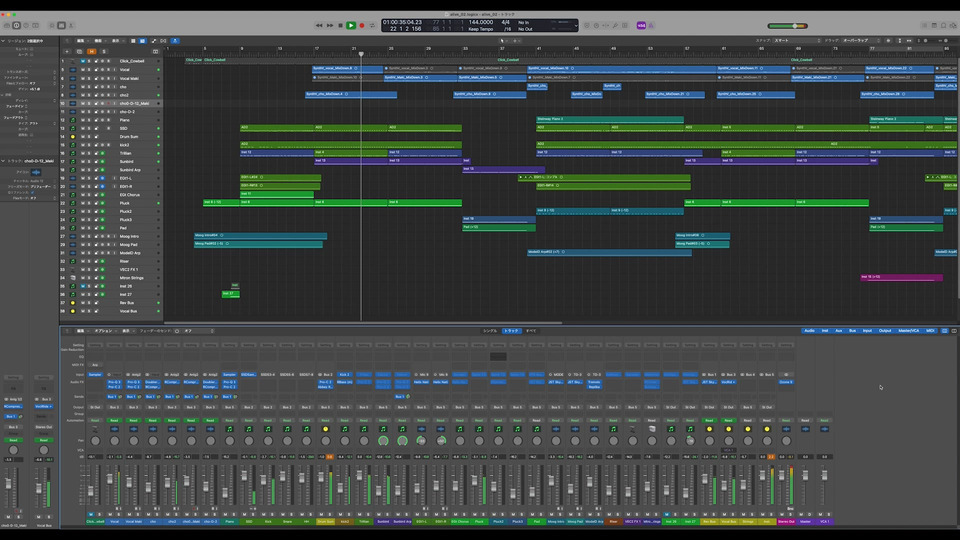Expand the Track inspector disclosure triangle
Screen dimensions: 960x540
[4, 160]
